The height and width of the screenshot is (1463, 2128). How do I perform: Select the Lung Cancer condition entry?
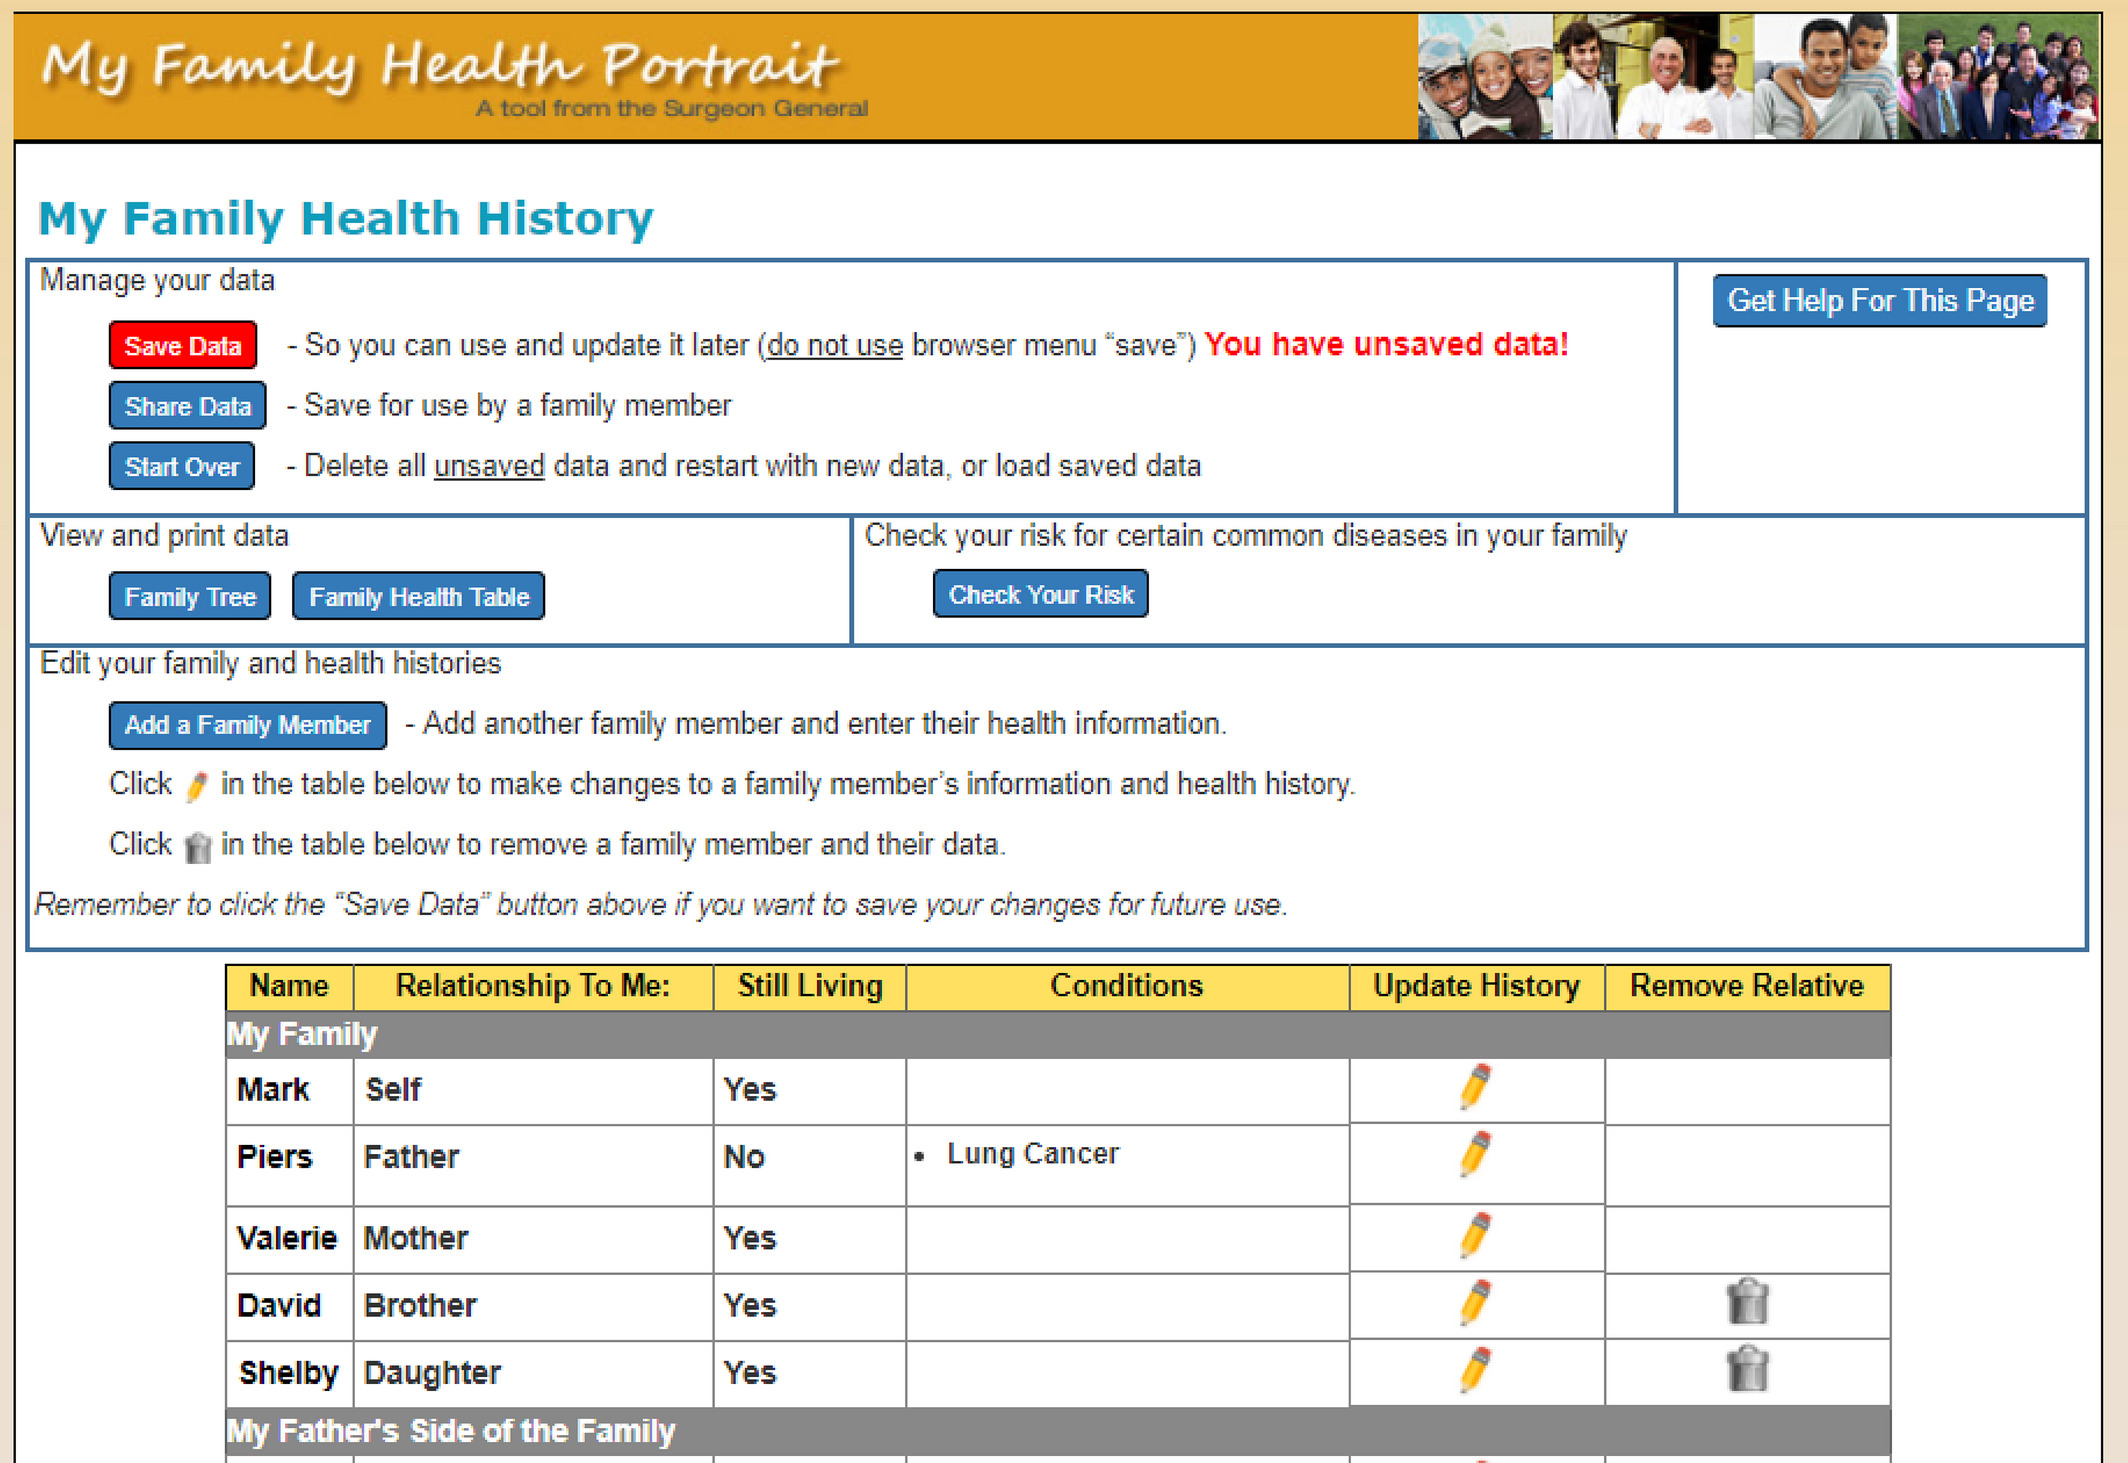click(x=1033, y=1154)
